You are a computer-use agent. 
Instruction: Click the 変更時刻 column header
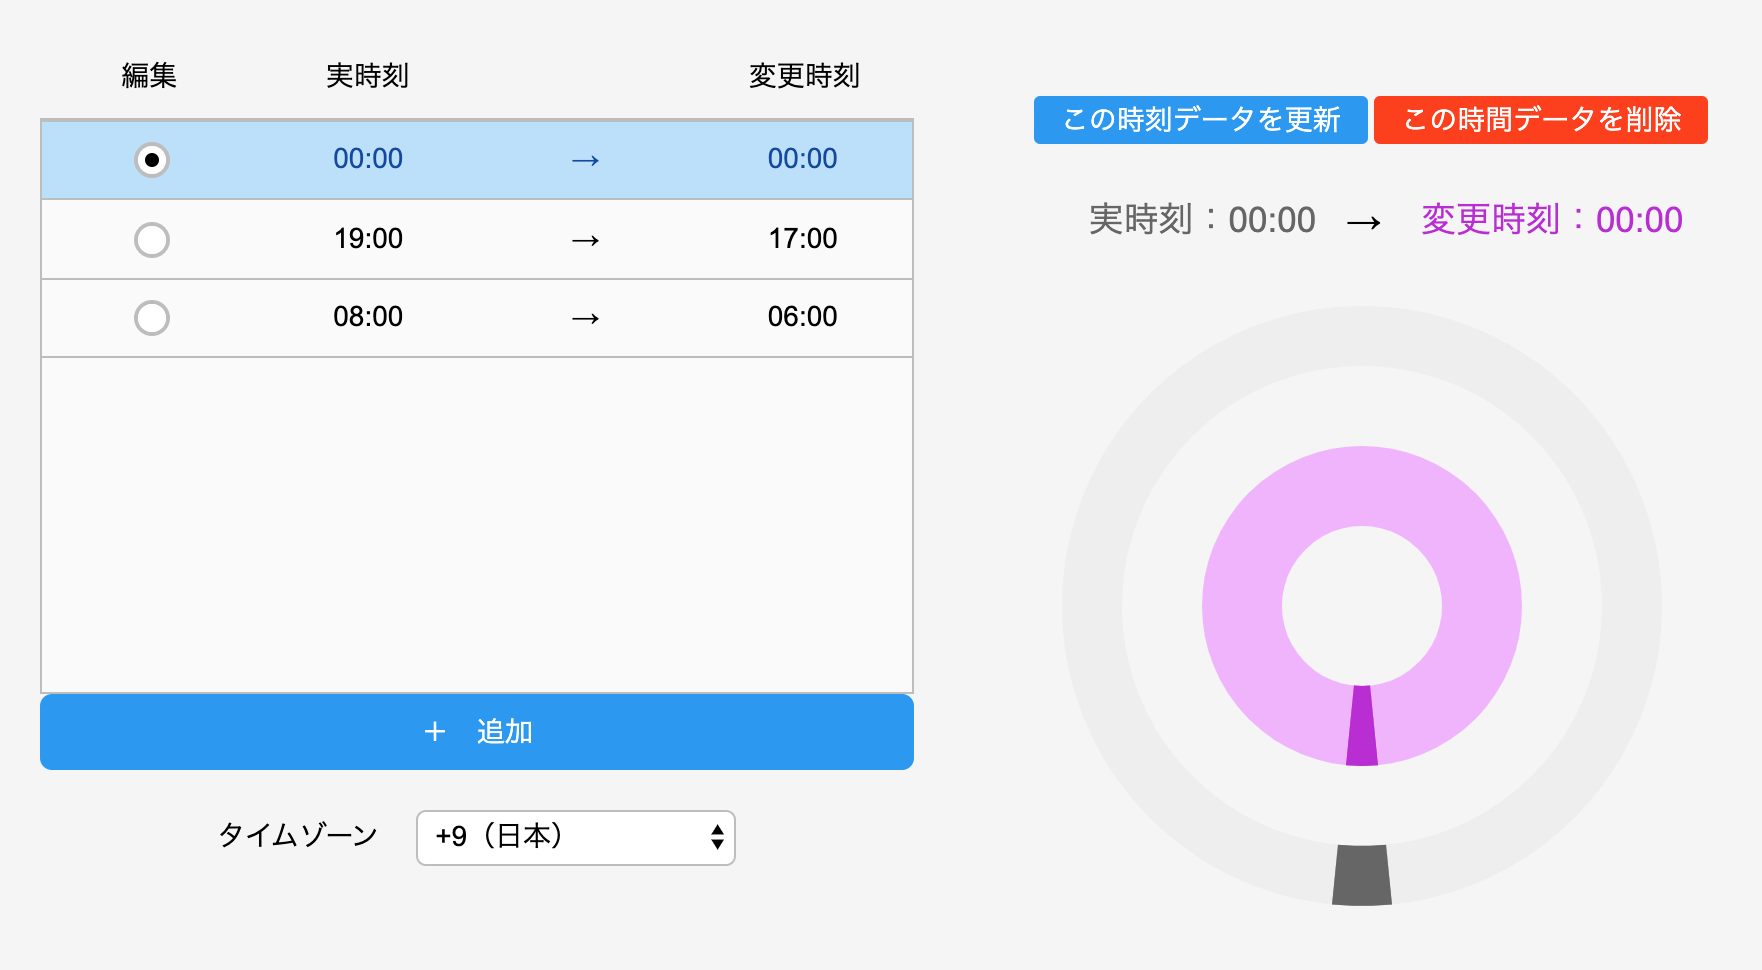tap(804, 76)
